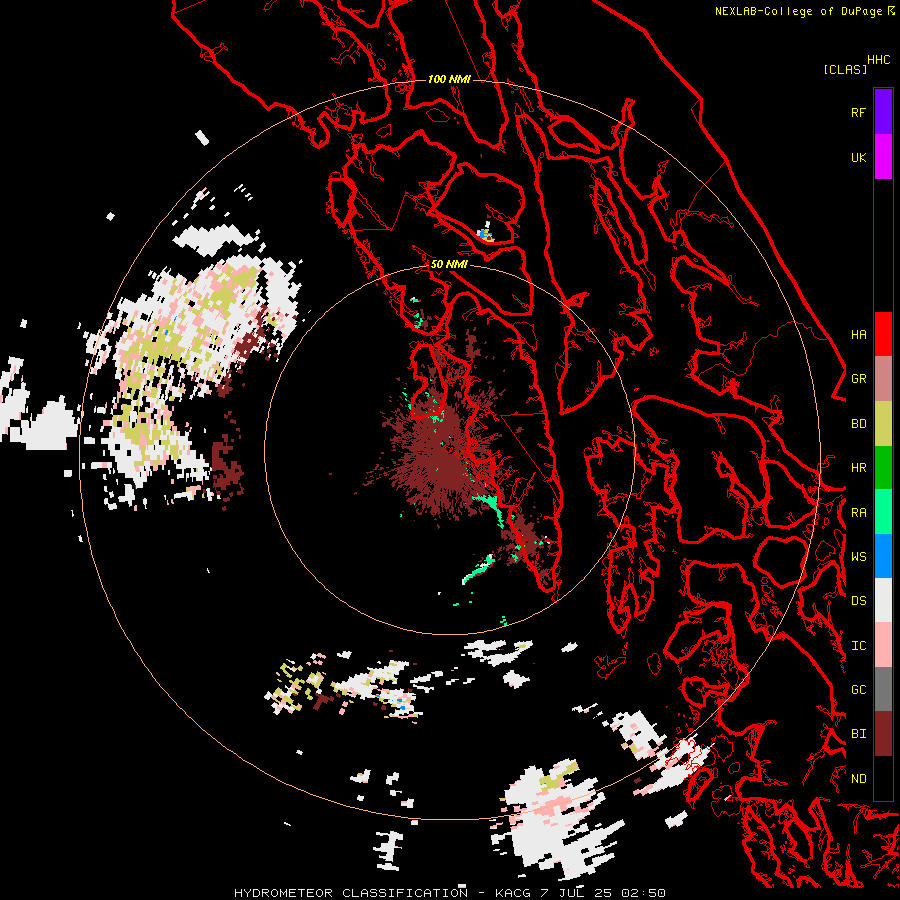Click the HA legend label
The image size is (900, 900).
point(858,334)
